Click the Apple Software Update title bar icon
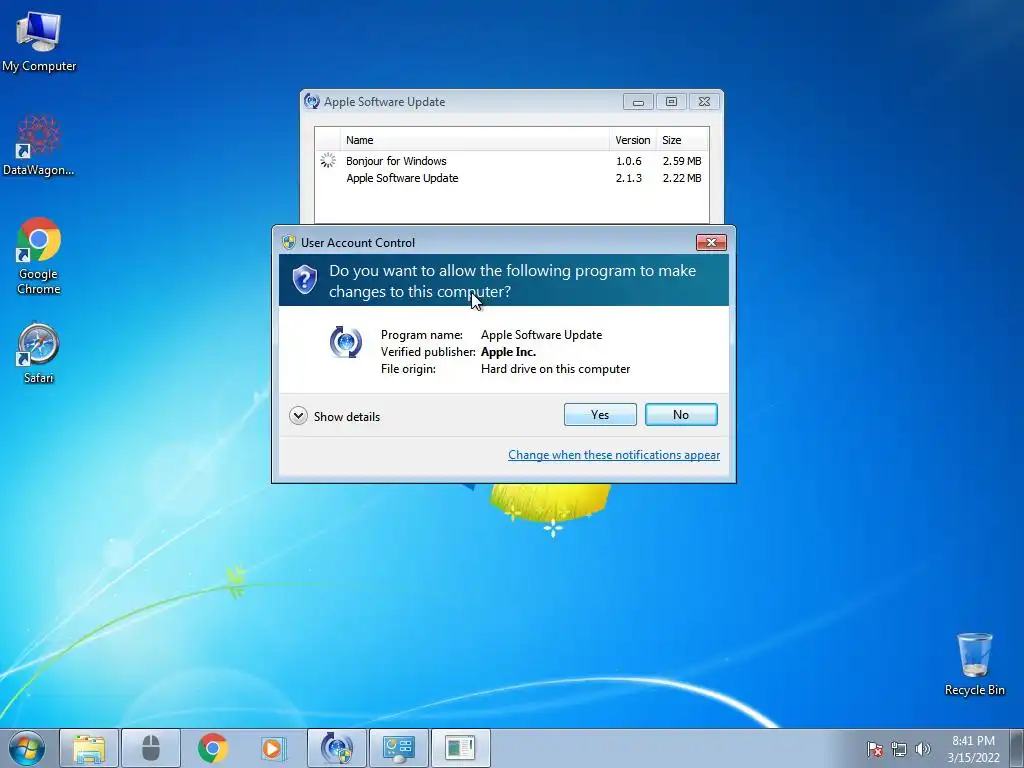Image resolution: width=1024 pixels, height=768 pixels. coord(312,101)
